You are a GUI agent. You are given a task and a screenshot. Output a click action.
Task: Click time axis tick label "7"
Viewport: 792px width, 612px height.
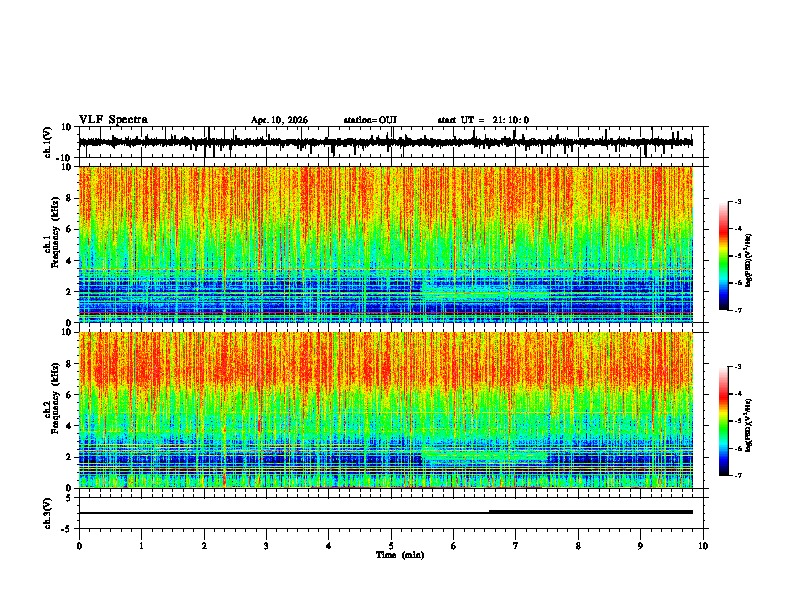[x=516, y=546]
